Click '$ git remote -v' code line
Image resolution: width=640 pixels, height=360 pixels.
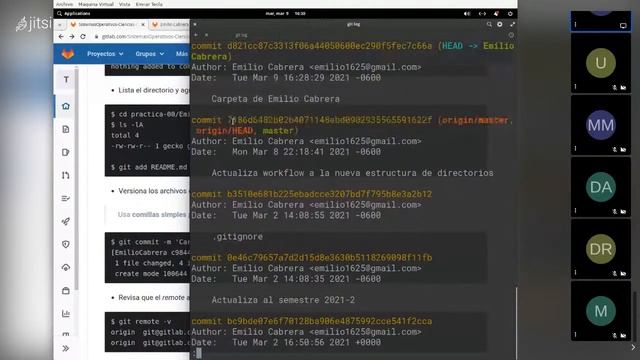141,322
